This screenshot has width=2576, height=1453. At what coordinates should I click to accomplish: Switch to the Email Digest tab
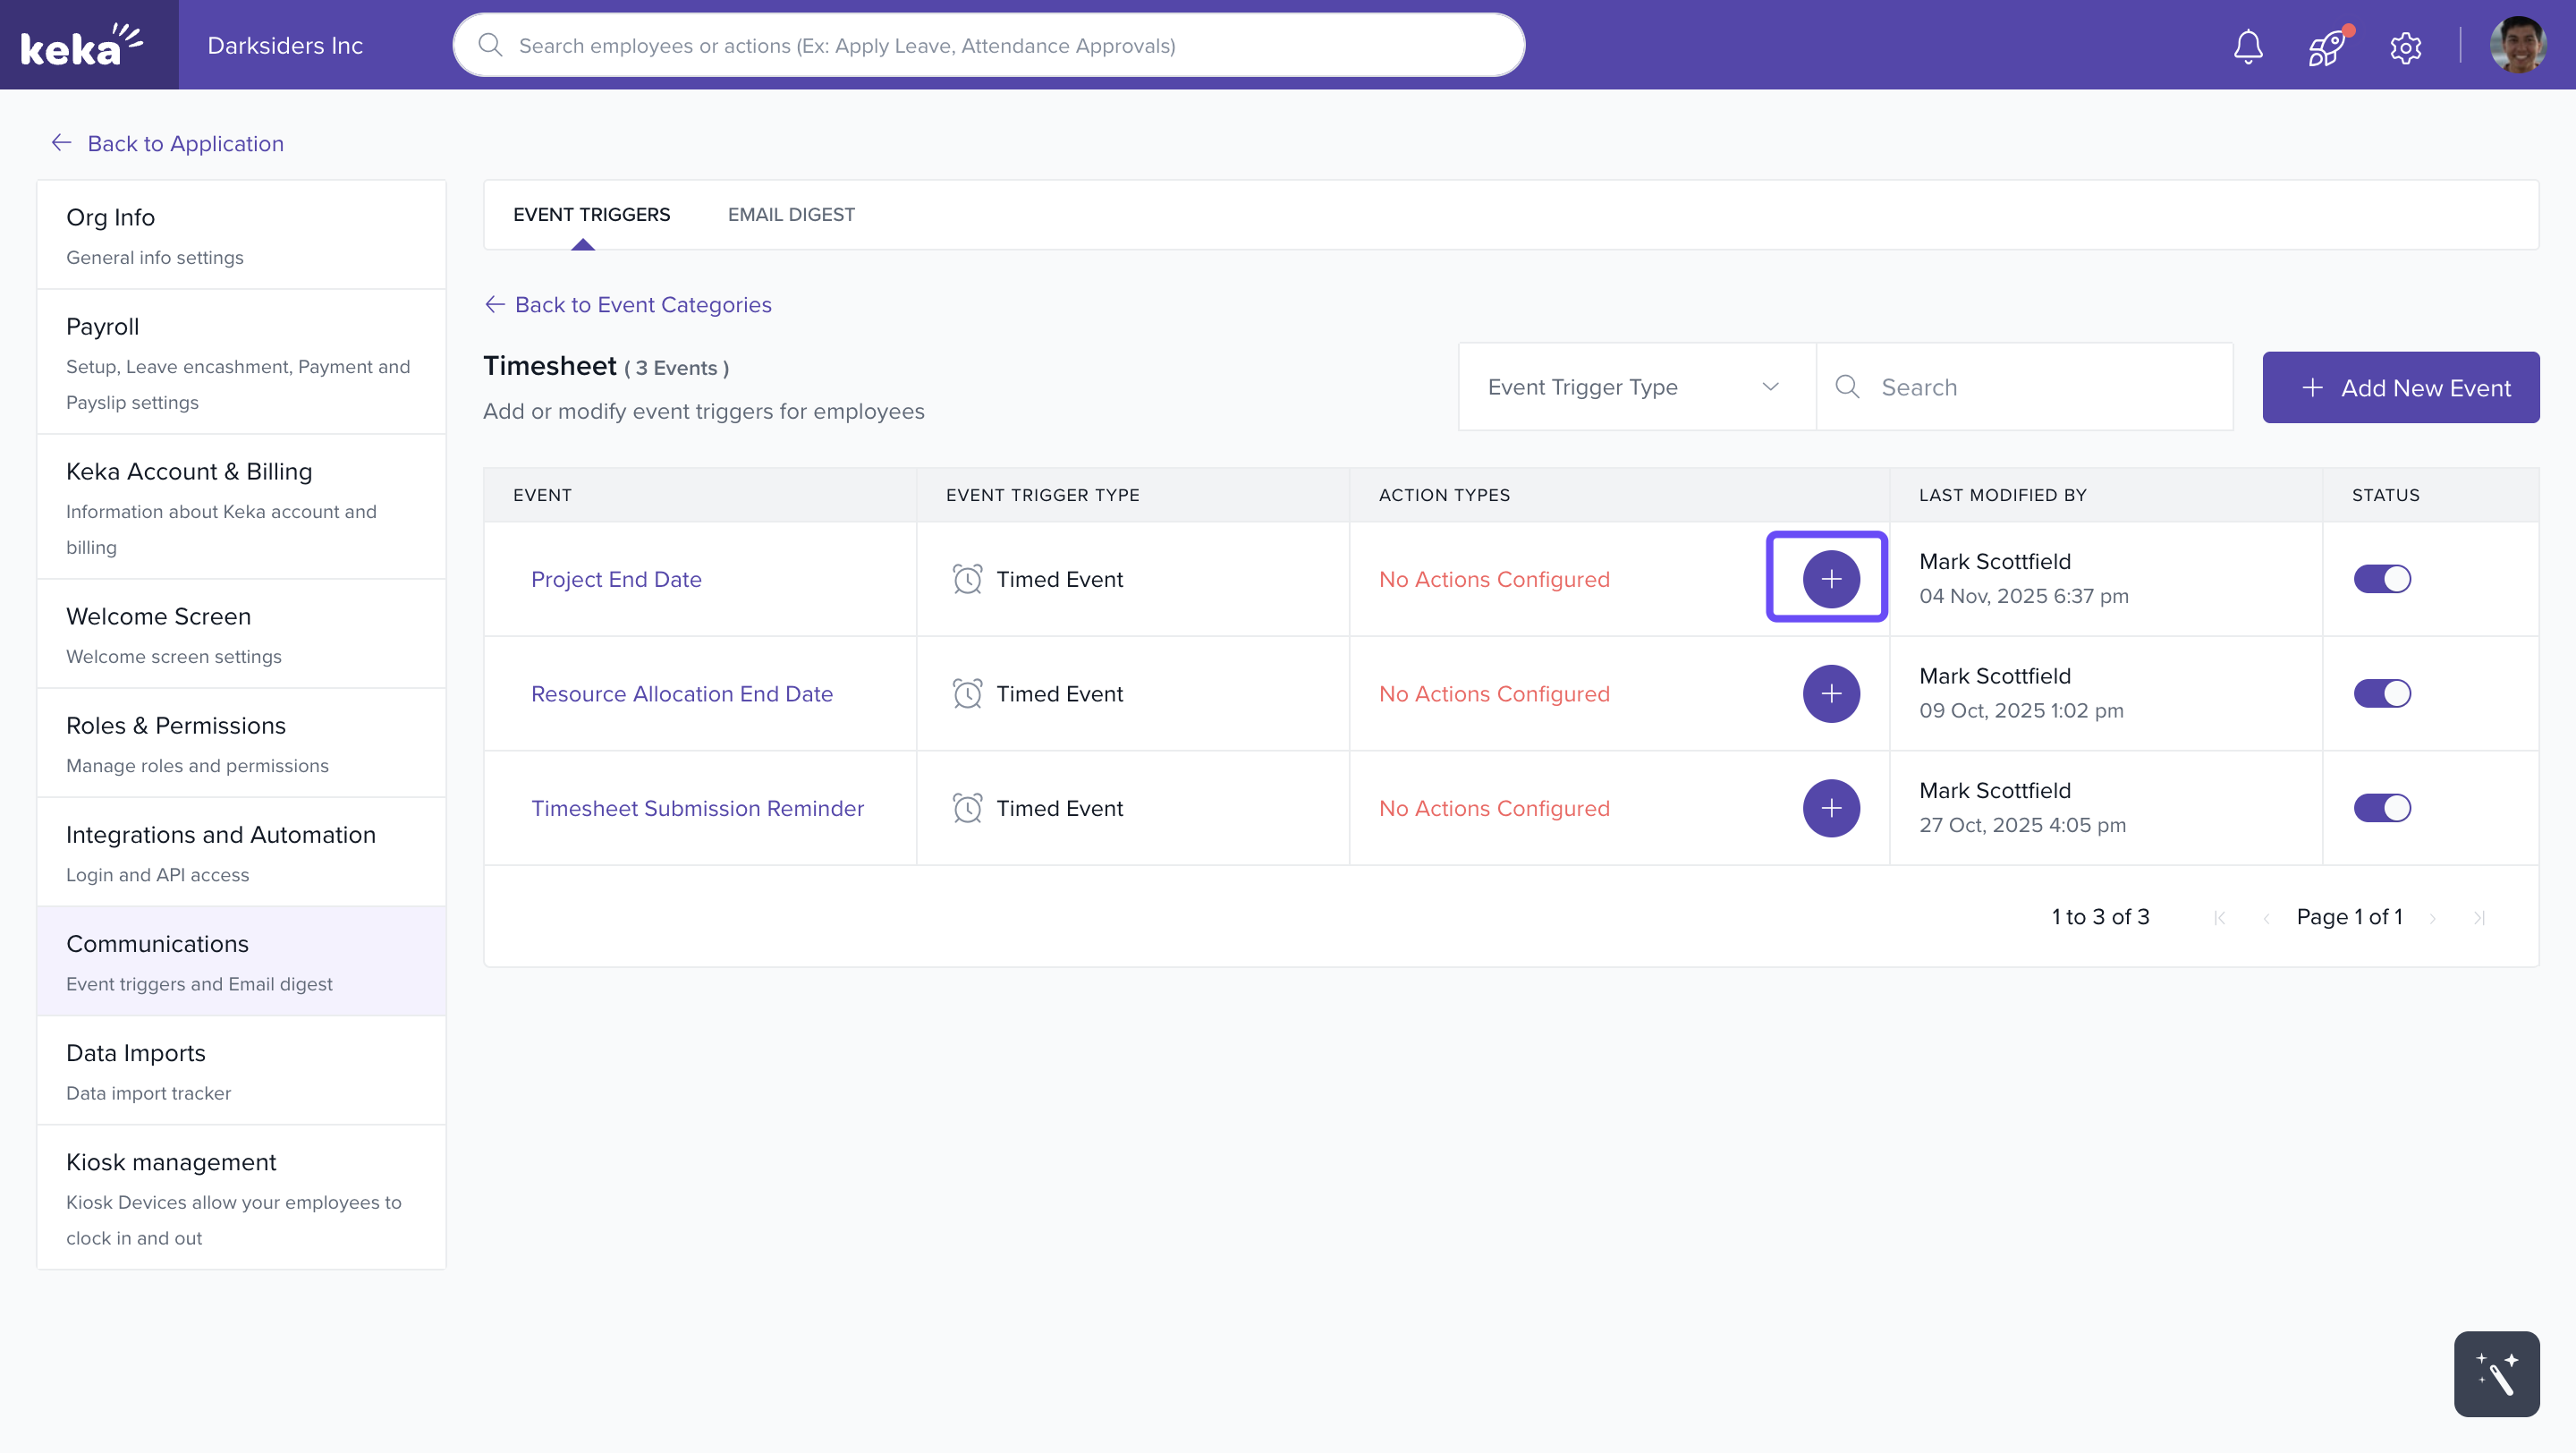791,214
